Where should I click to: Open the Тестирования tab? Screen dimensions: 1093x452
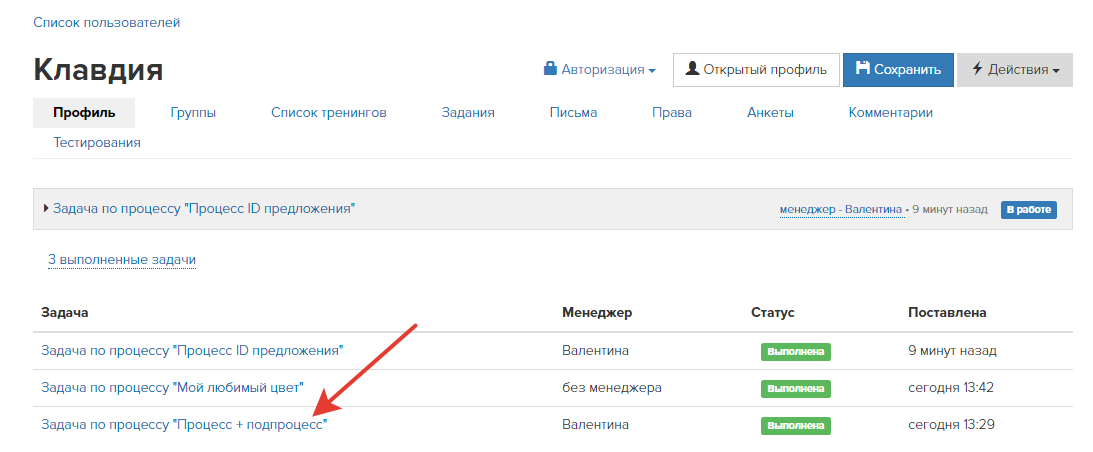97,143
